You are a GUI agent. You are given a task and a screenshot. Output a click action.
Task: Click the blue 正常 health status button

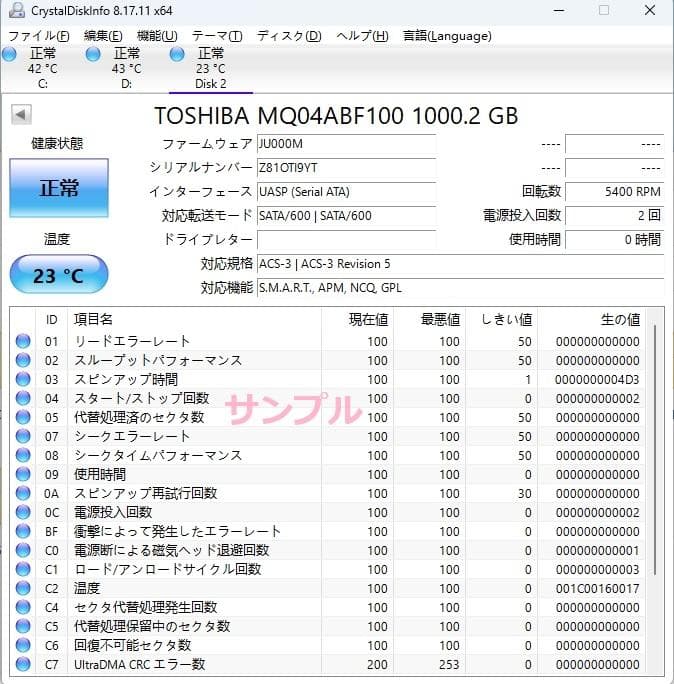click(x=59, y=188)
